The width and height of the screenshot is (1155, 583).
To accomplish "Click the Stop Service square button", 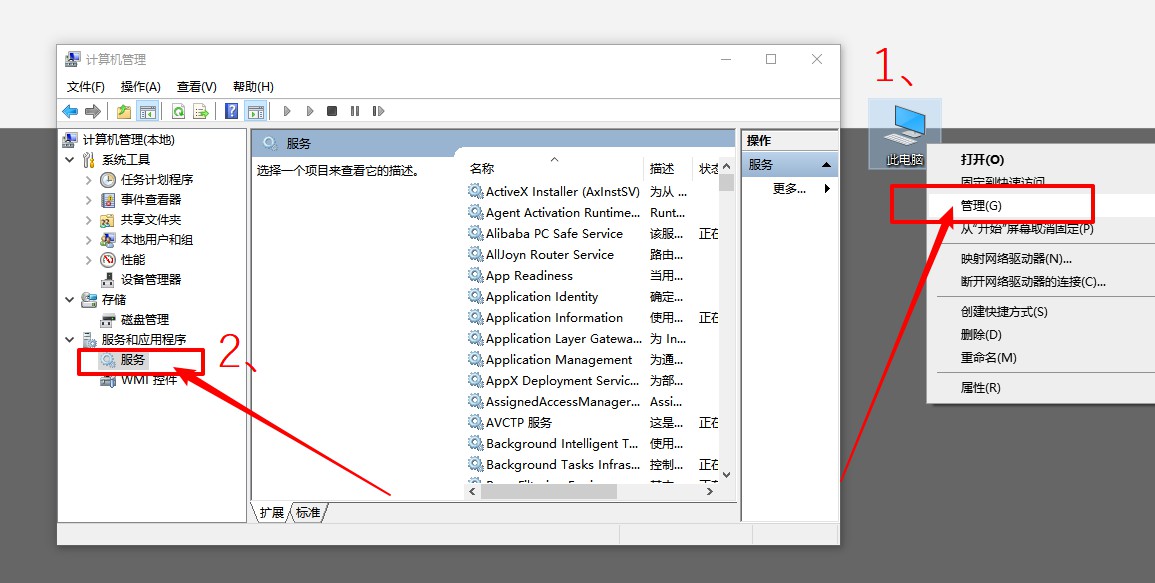I will (332, 111).
